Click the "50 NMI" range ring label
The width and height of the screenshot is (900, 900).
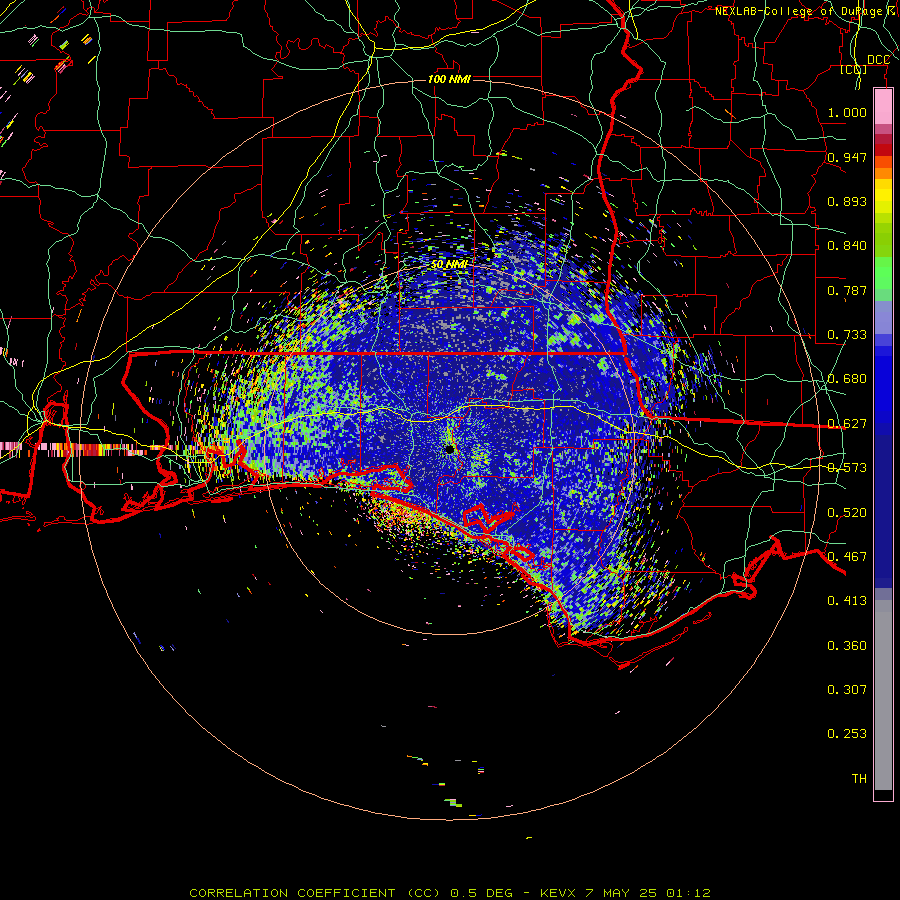coord(449,265)
